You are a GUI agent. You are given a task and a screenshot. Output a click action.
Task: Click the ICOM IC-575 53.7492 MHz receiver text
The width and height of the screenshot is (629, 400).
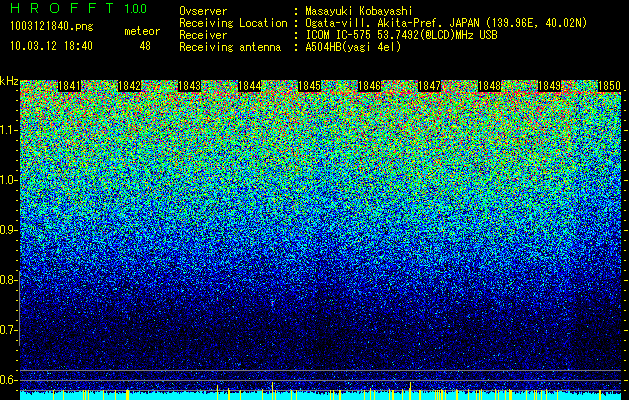coord(402,35)
